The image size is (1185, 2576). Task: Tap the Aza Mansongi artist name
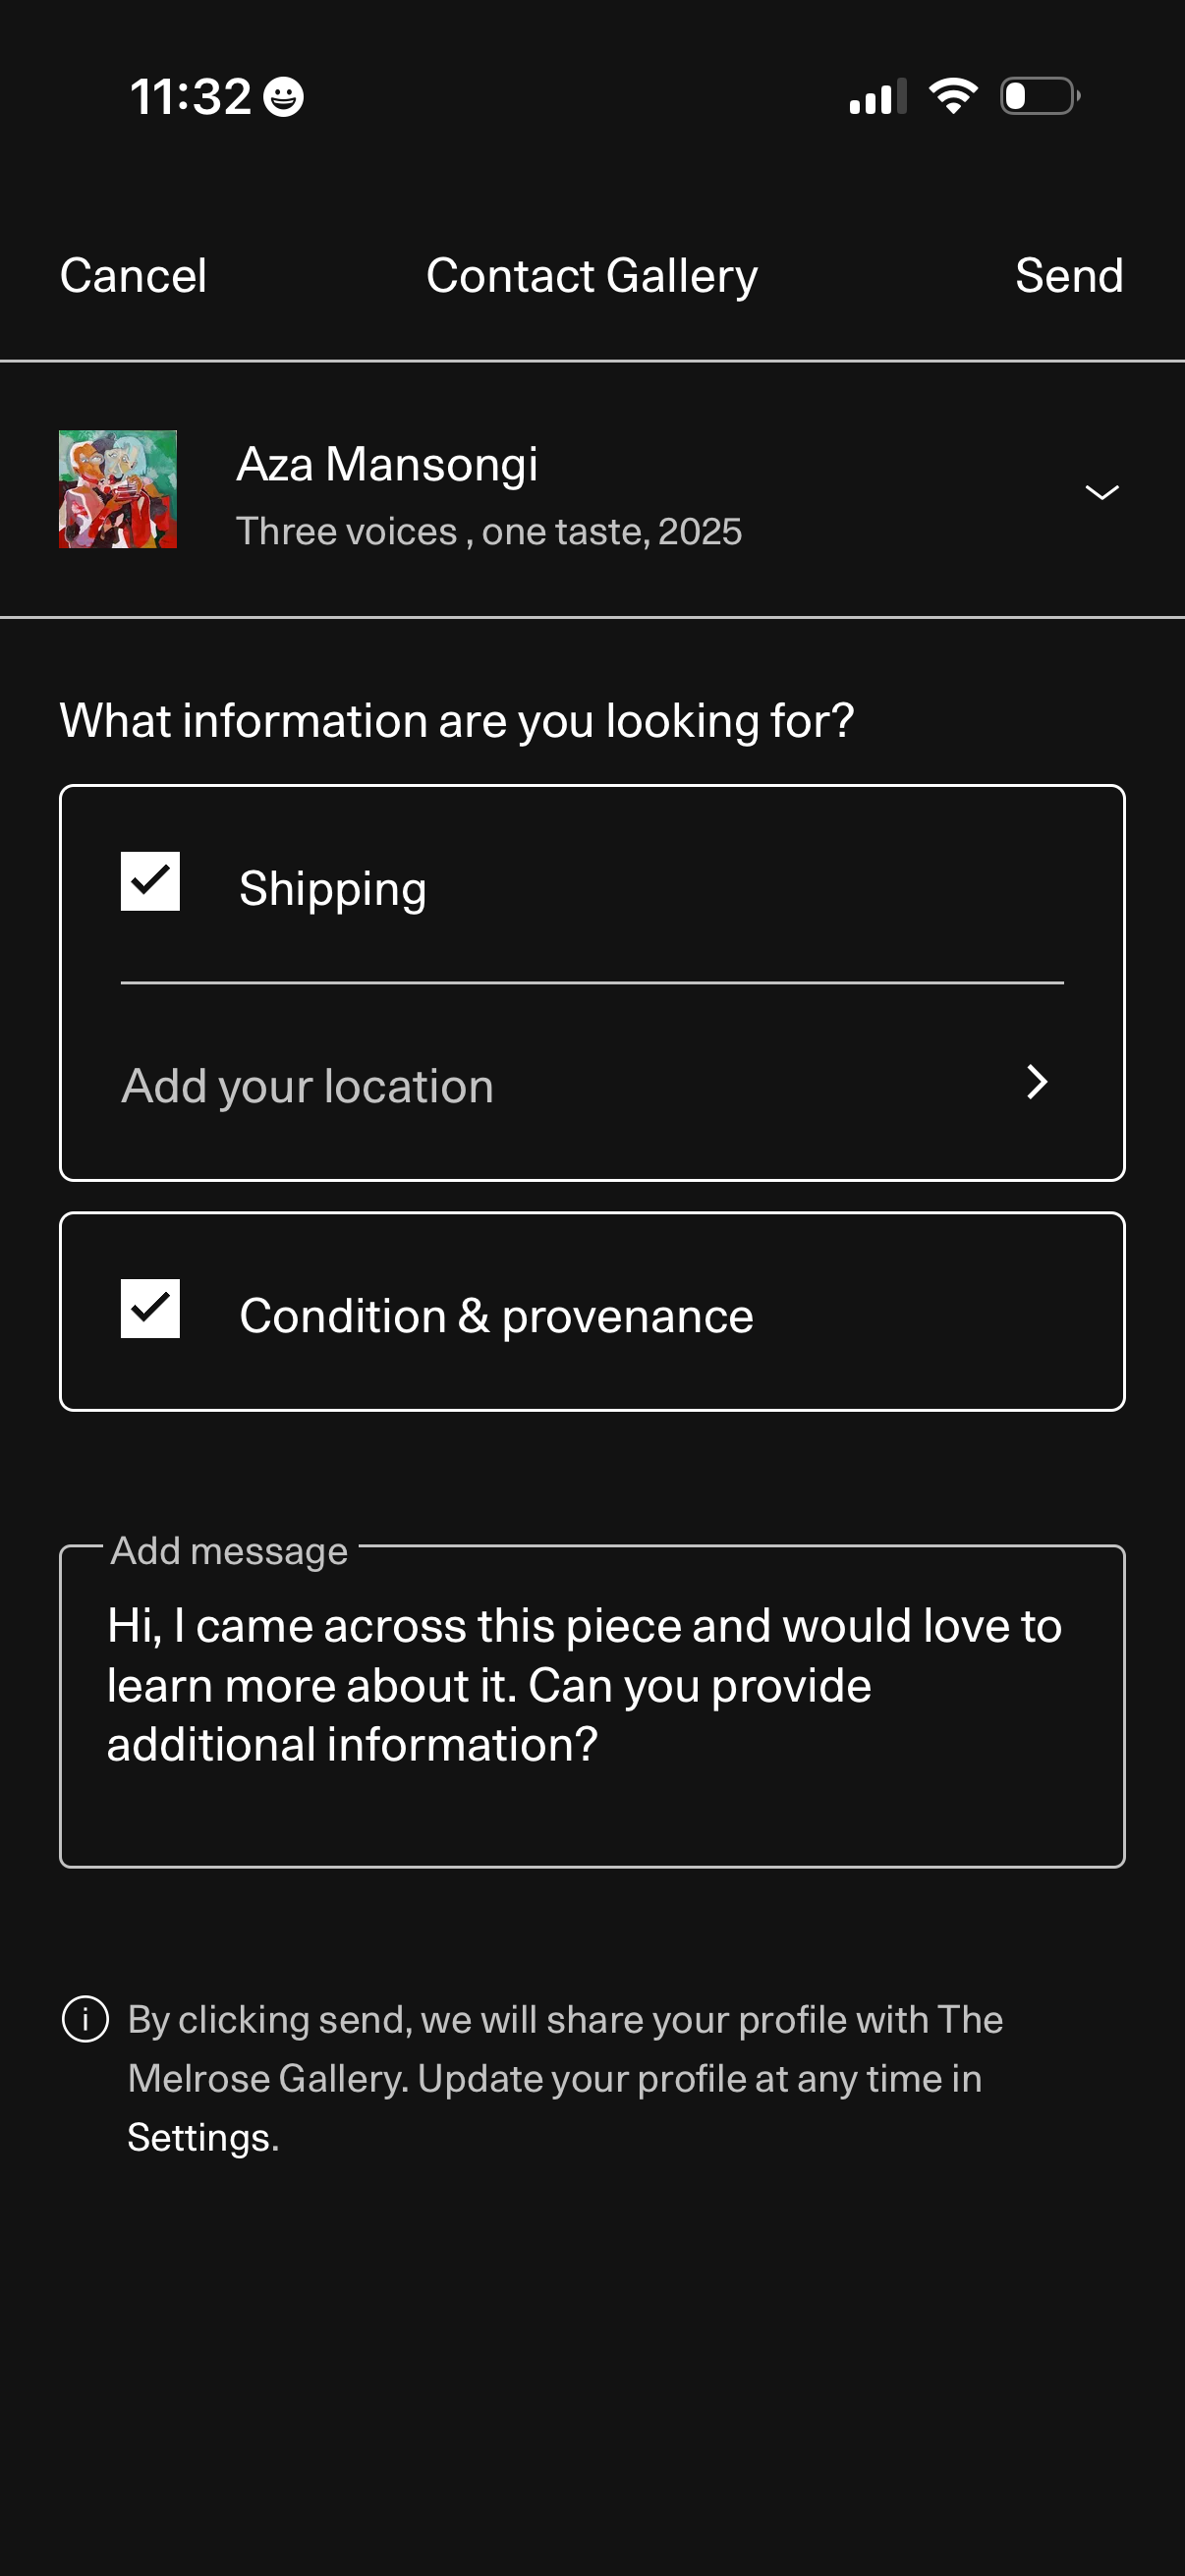[x=387, y=464]
